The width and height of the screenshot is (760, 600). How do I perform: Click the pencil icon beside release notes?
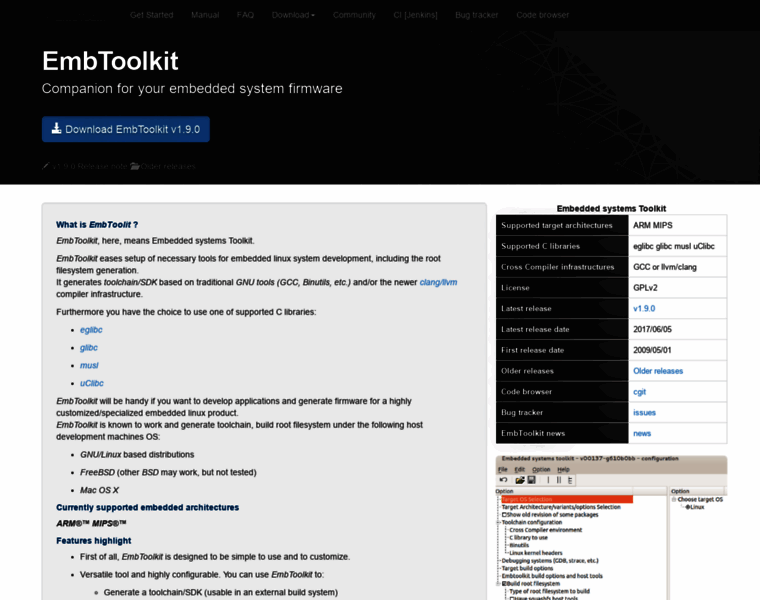(x=46, y=166)
